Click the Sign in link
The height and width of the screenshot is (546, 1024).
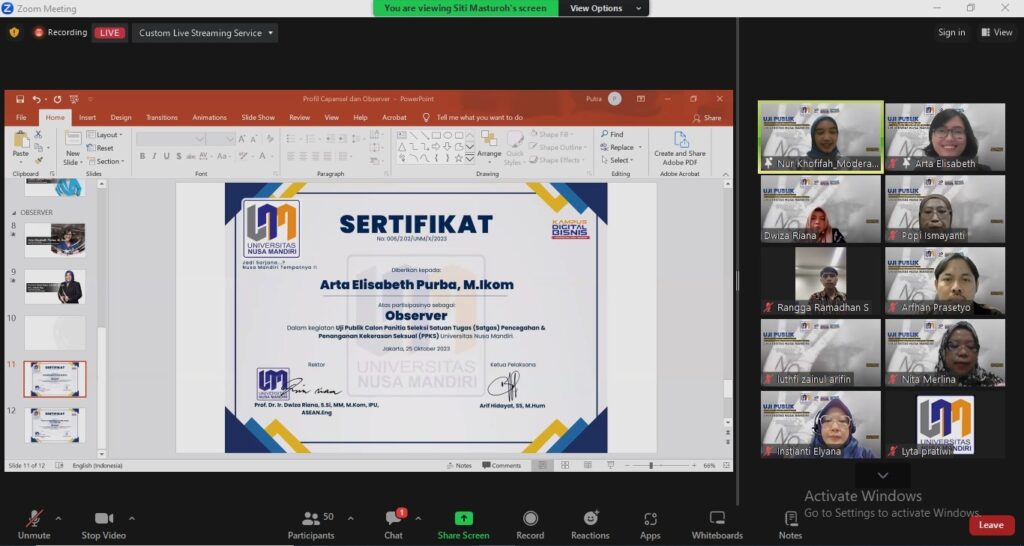pos(952,33)
